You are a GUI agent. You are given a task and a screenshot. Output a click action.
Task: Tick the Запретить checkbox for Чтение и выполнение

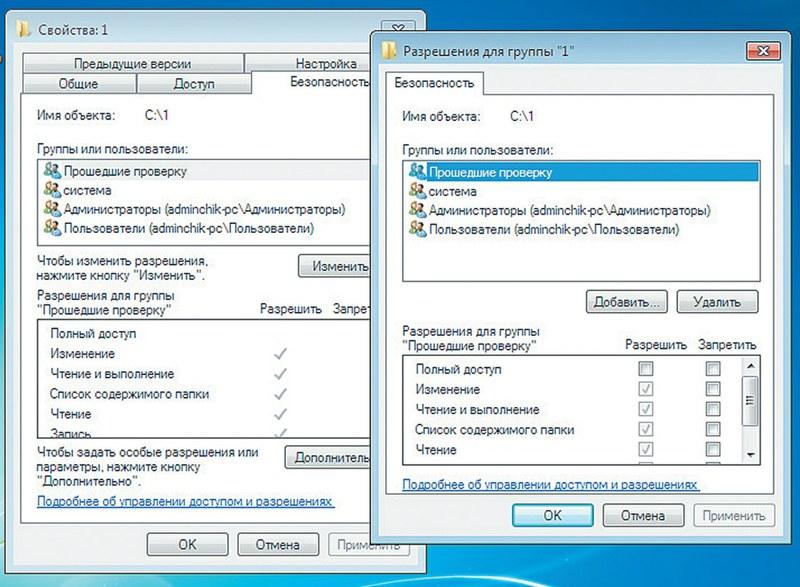tap(712, 409)
